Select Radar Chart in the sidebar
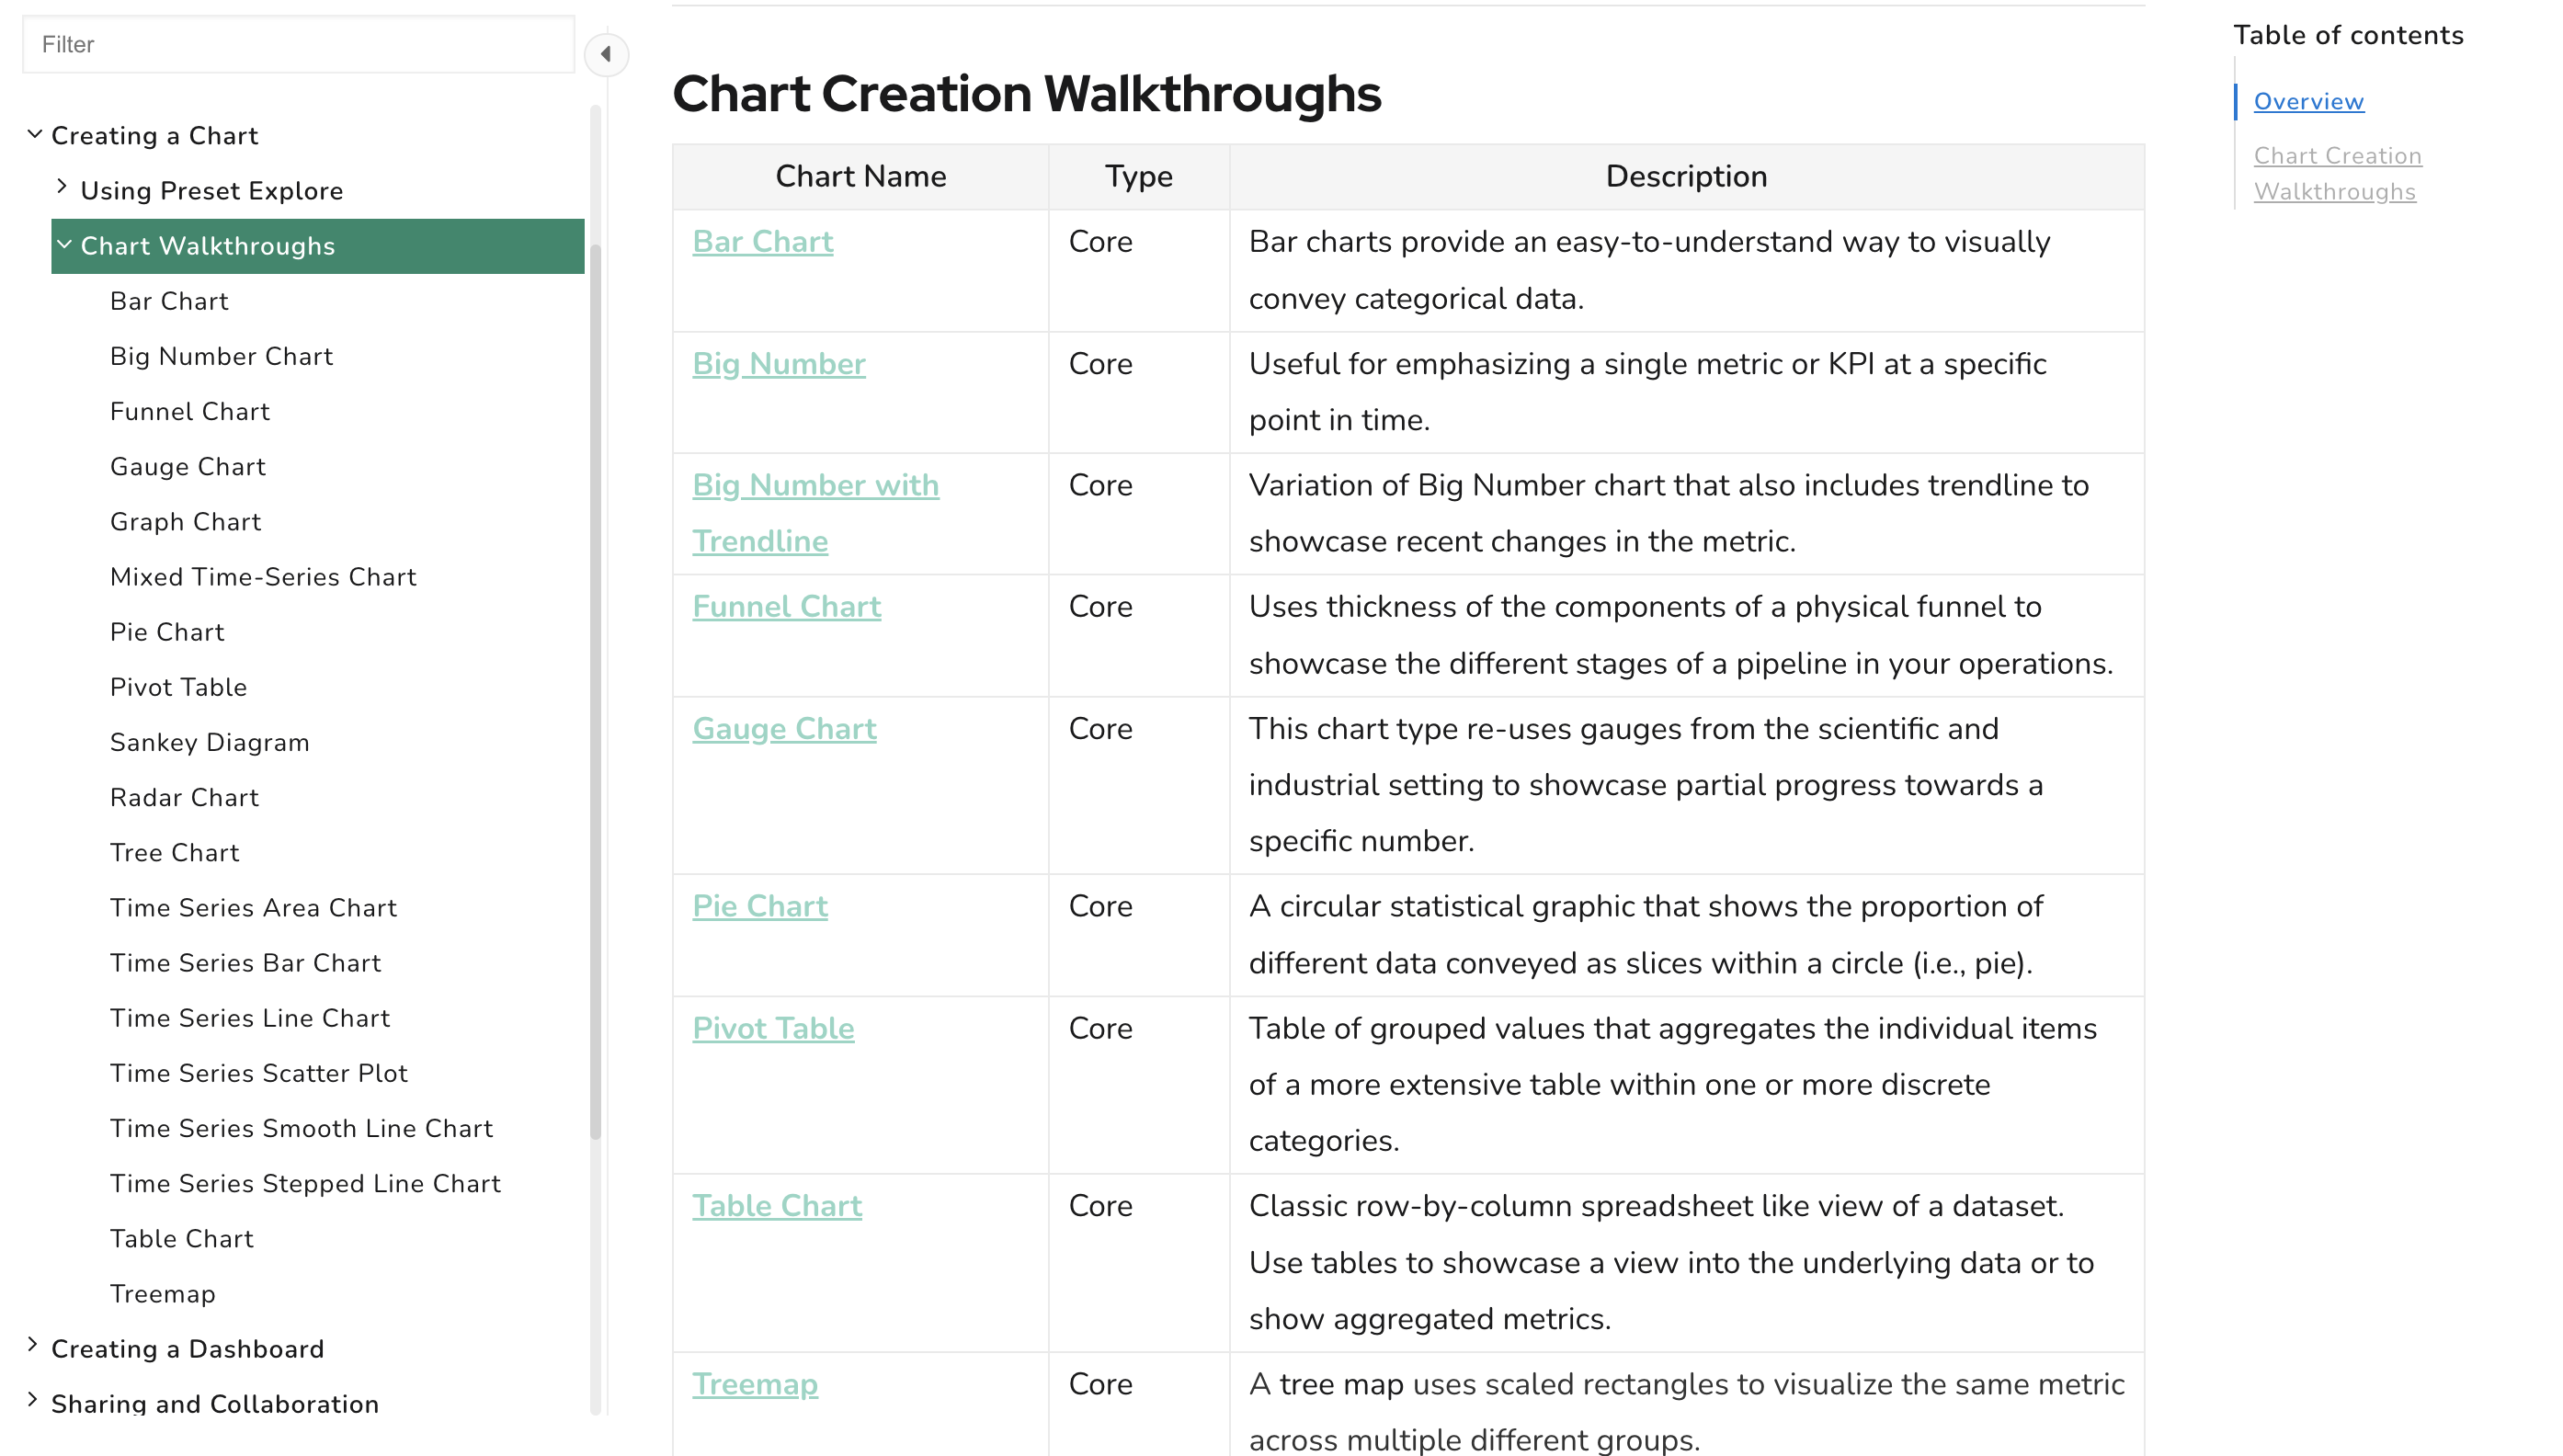The width and height of the screenshot is (2563, 1456). click(x=184, y=798)
